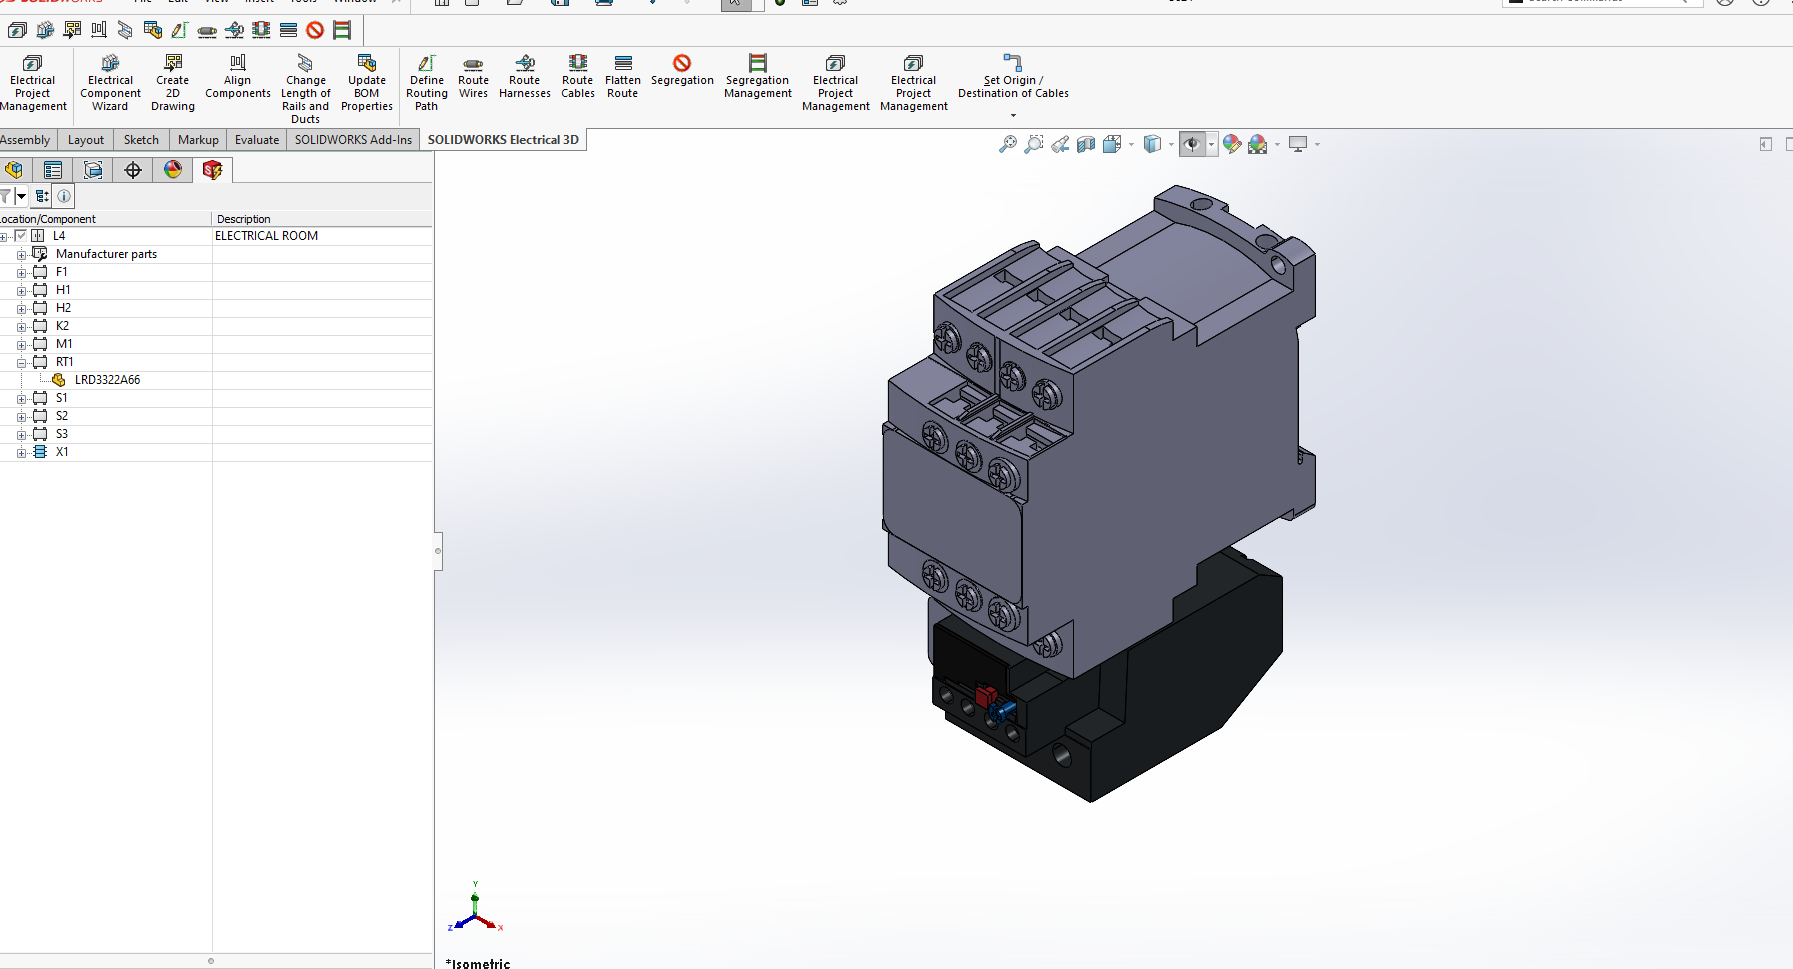Click the Segregation tool icon
This screenshot has height=969, width=1793.
click(x=682, y=63)
